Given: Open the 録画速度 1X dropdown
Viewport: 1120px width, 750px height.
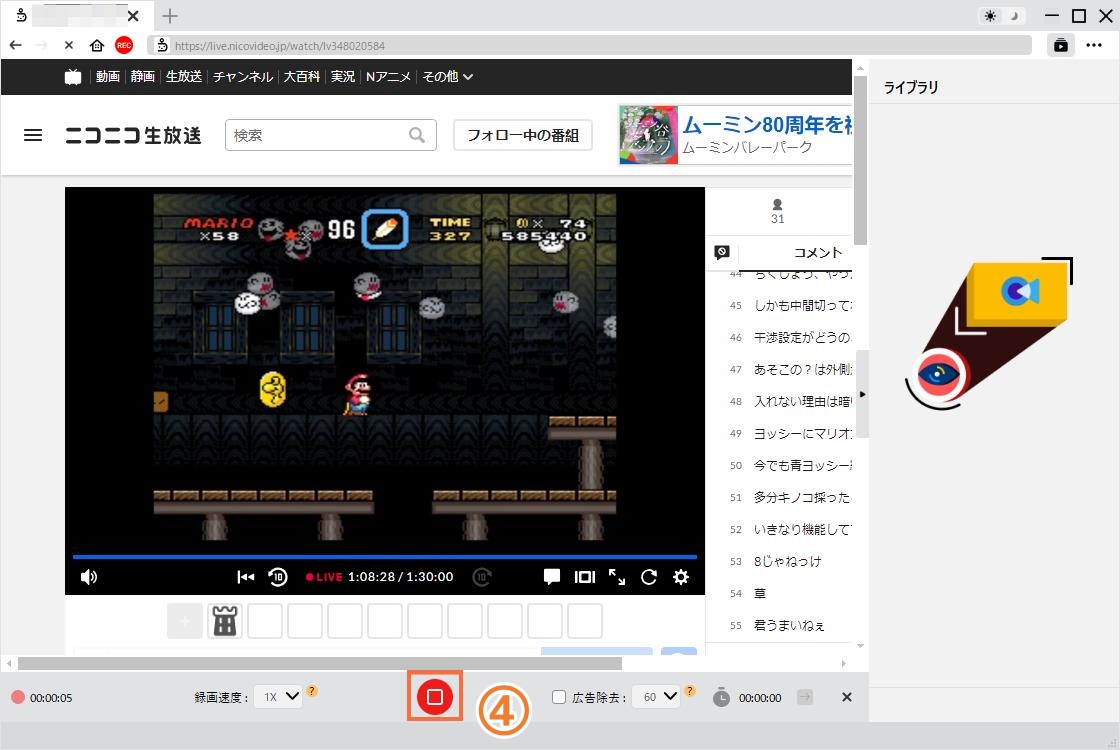Looking at the screenshot, I should [x=279, y=696].
